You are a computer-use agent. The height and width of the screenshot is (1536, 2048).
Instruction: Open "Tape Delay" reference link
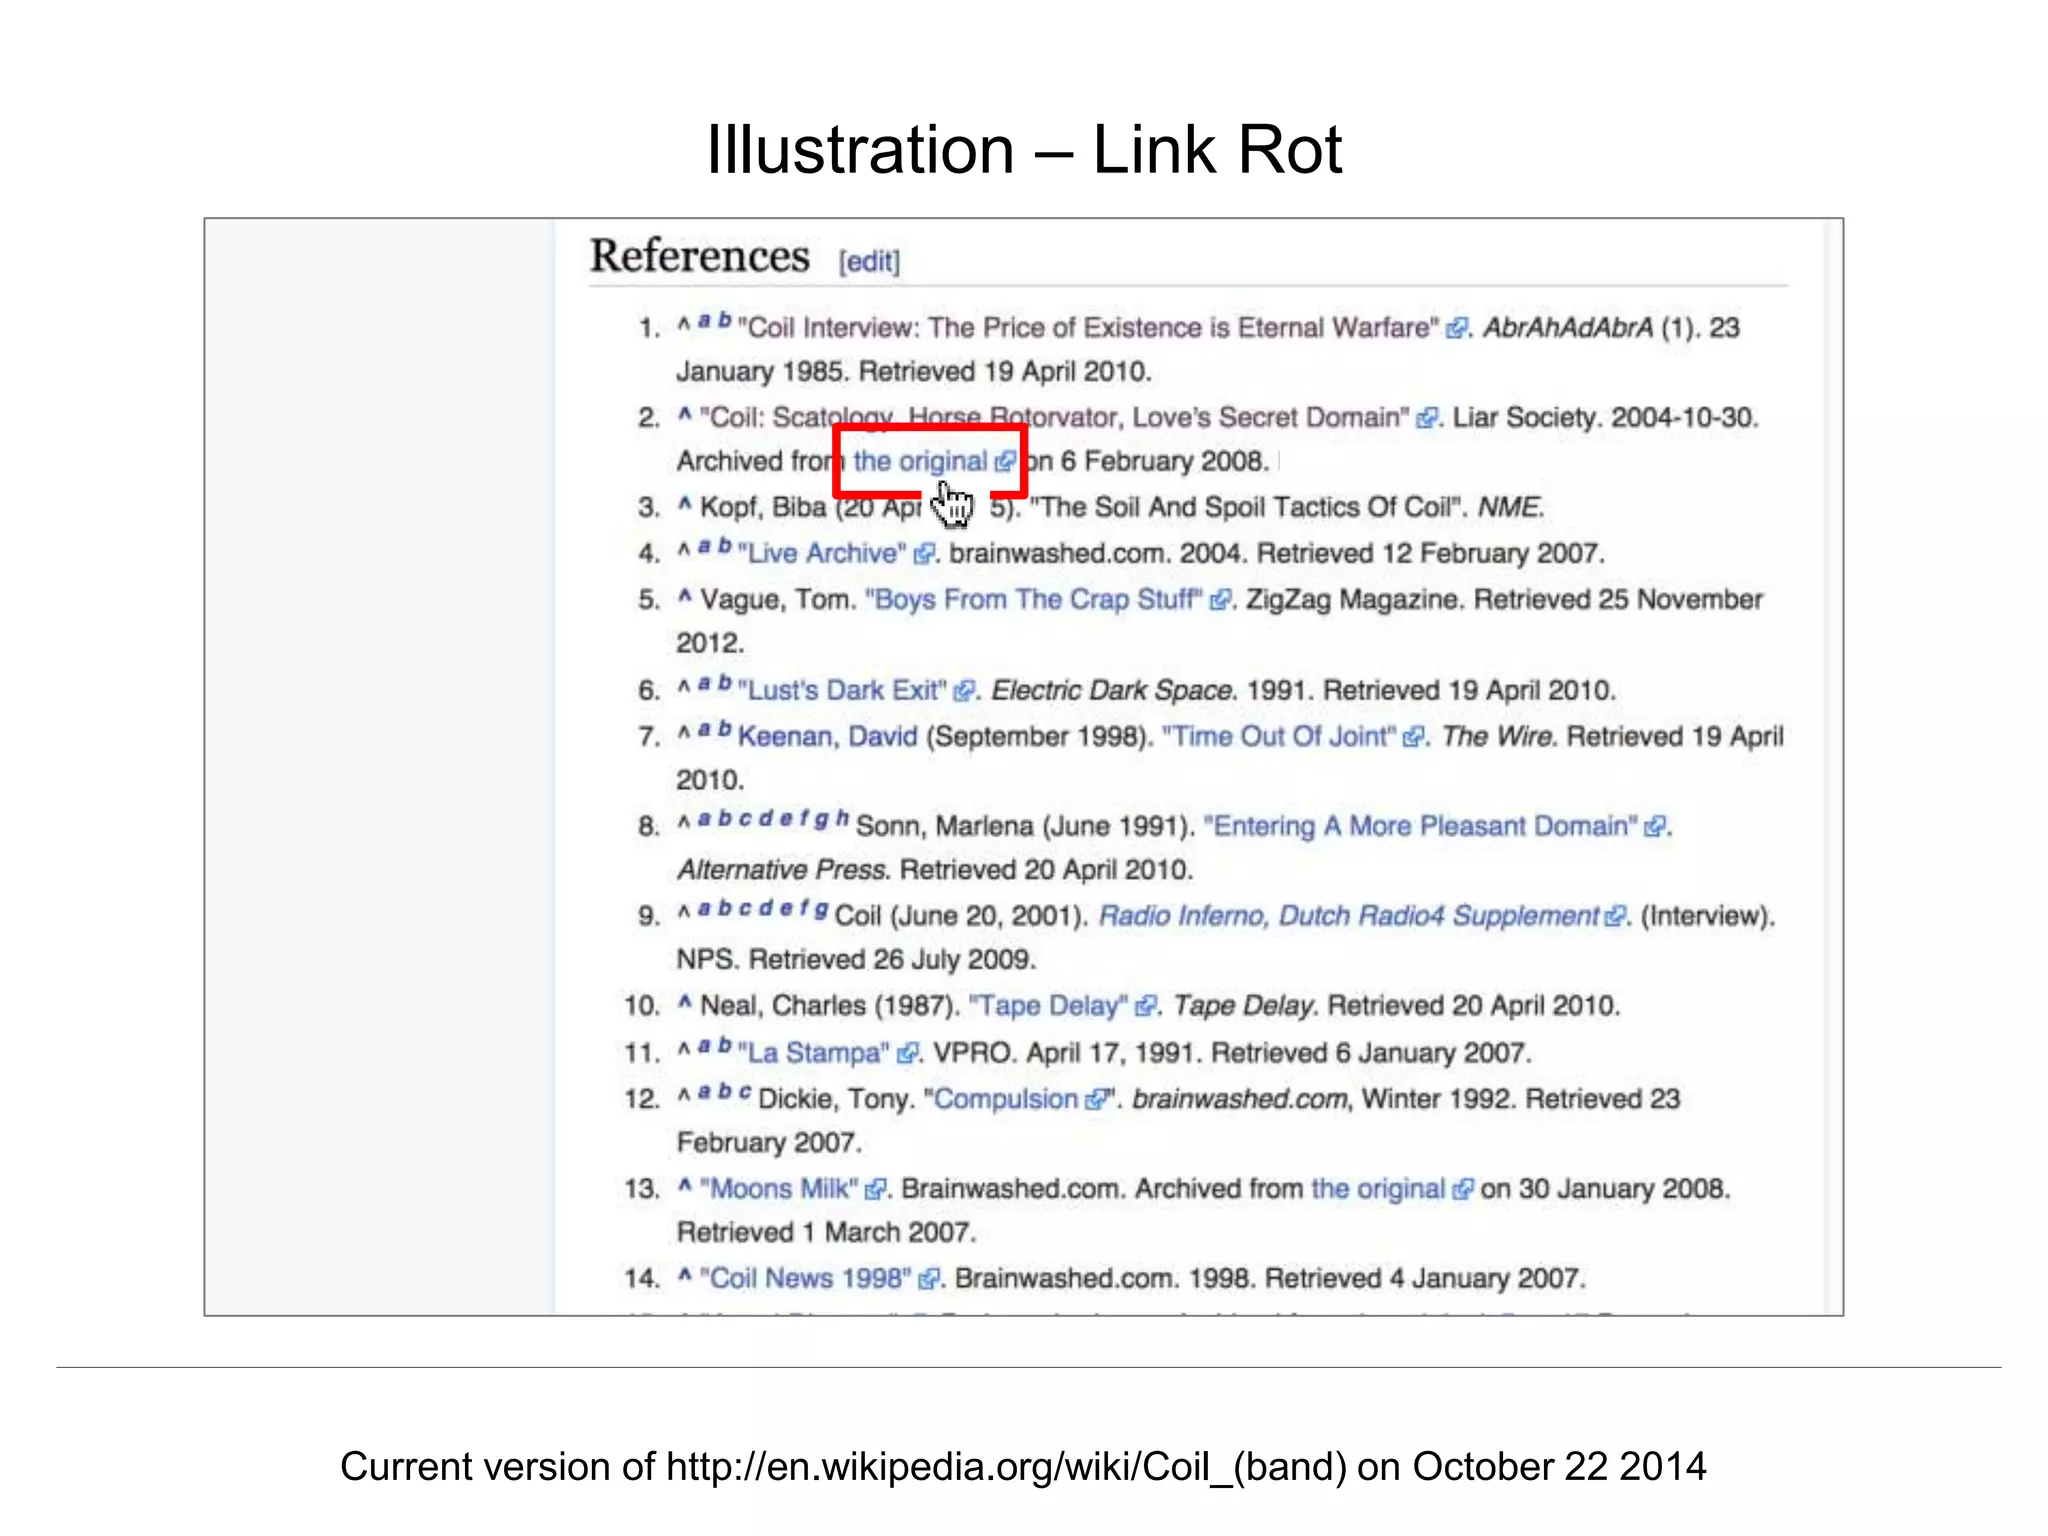1048,1005
